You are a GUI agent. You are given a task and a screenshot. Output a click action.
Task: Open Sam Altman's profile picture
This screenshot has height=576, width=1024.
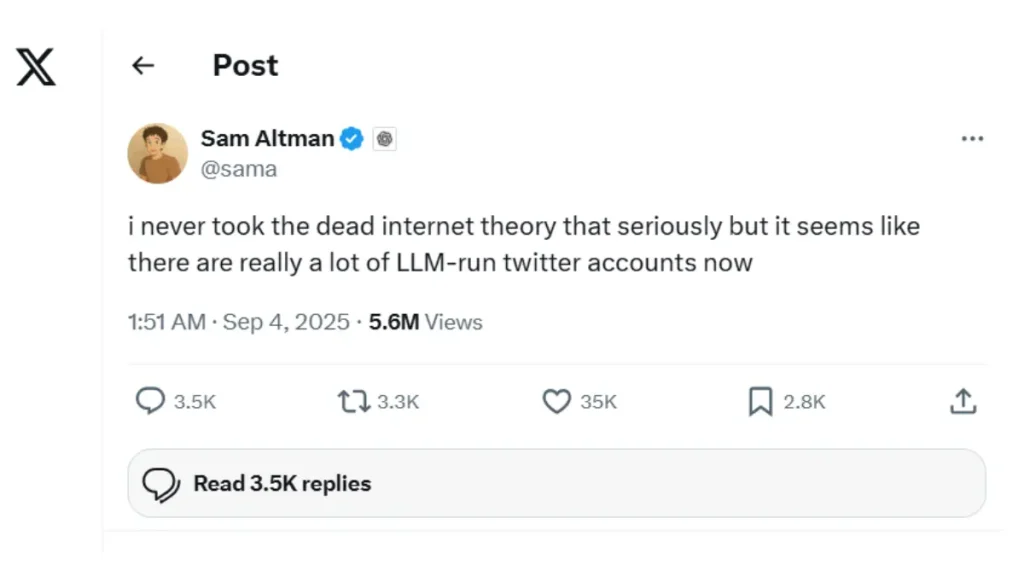157,153
